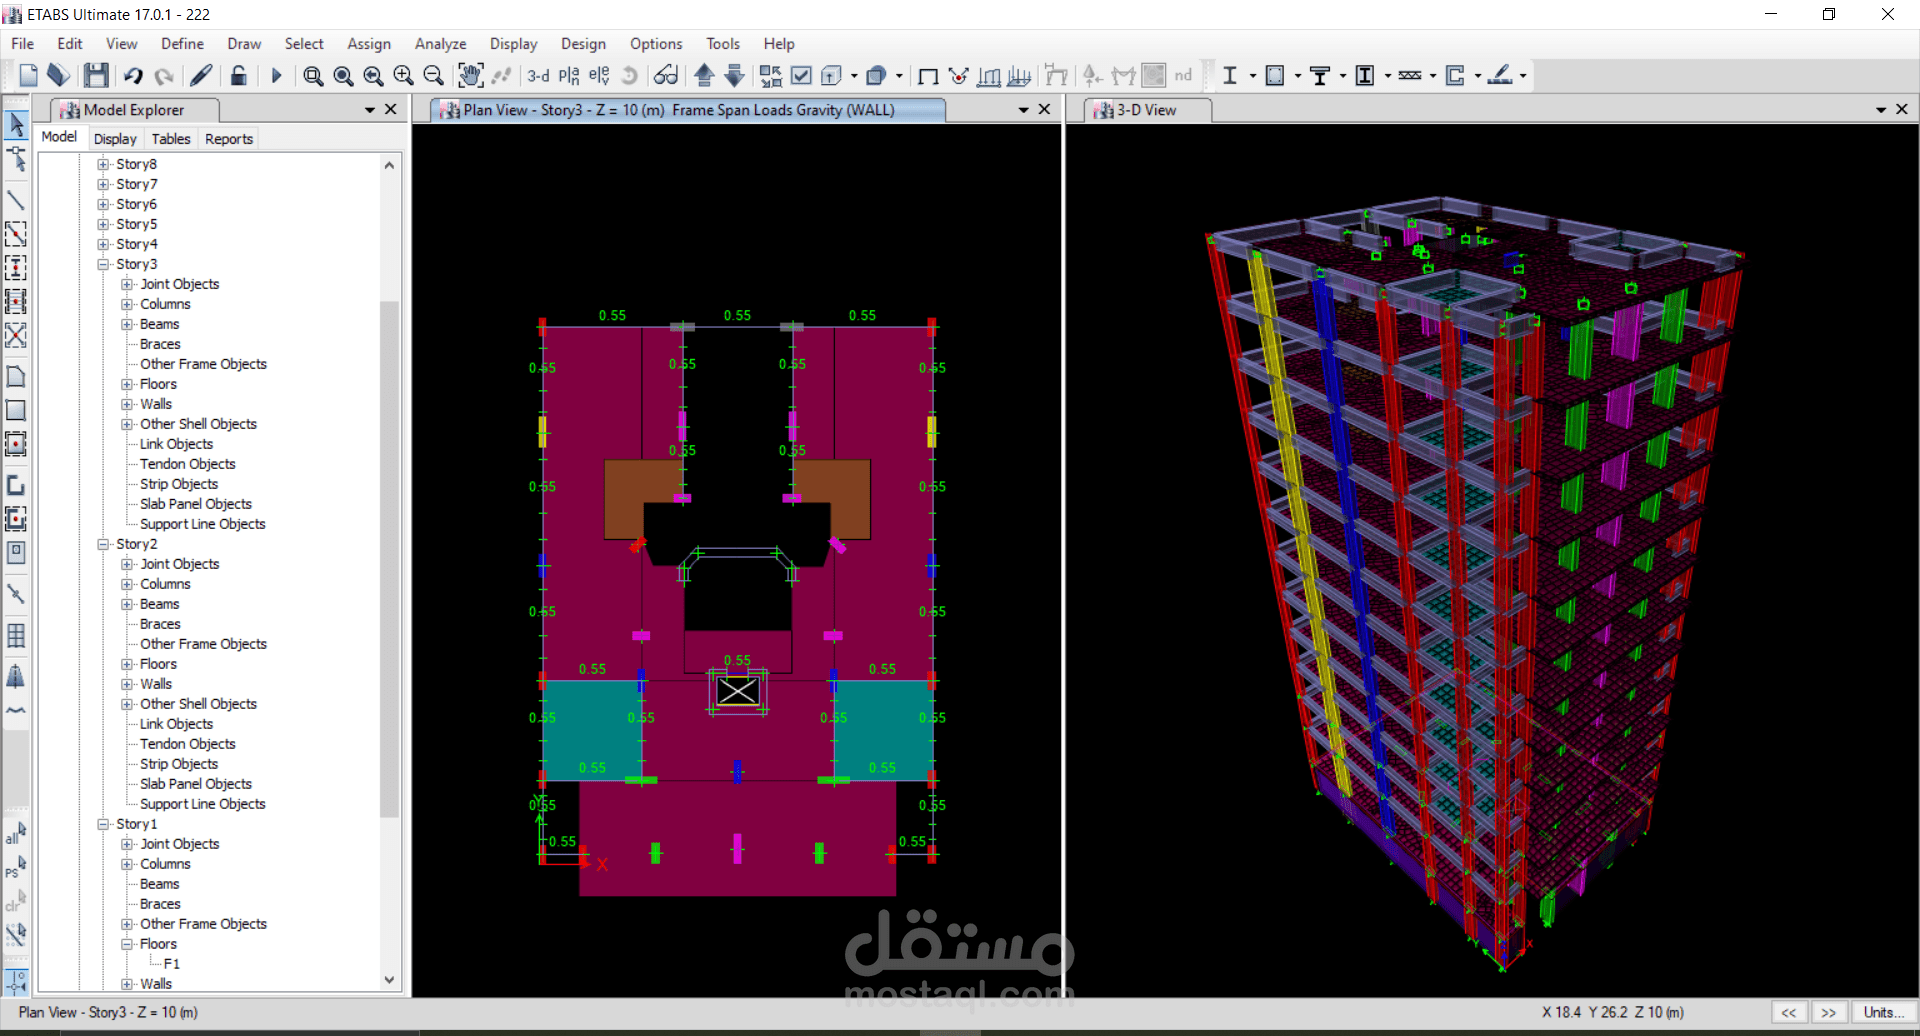This screenshot has width=1920, height=1036.
Task: Open the Analyze menu
Action: click(x=441, y=44)
